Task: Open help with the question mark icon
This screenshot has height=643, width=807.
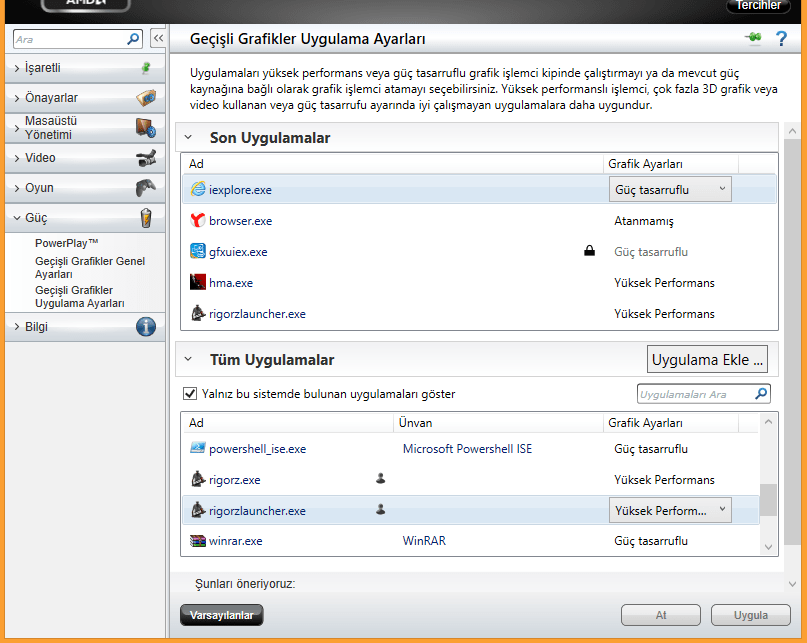Action: (781, 39)
